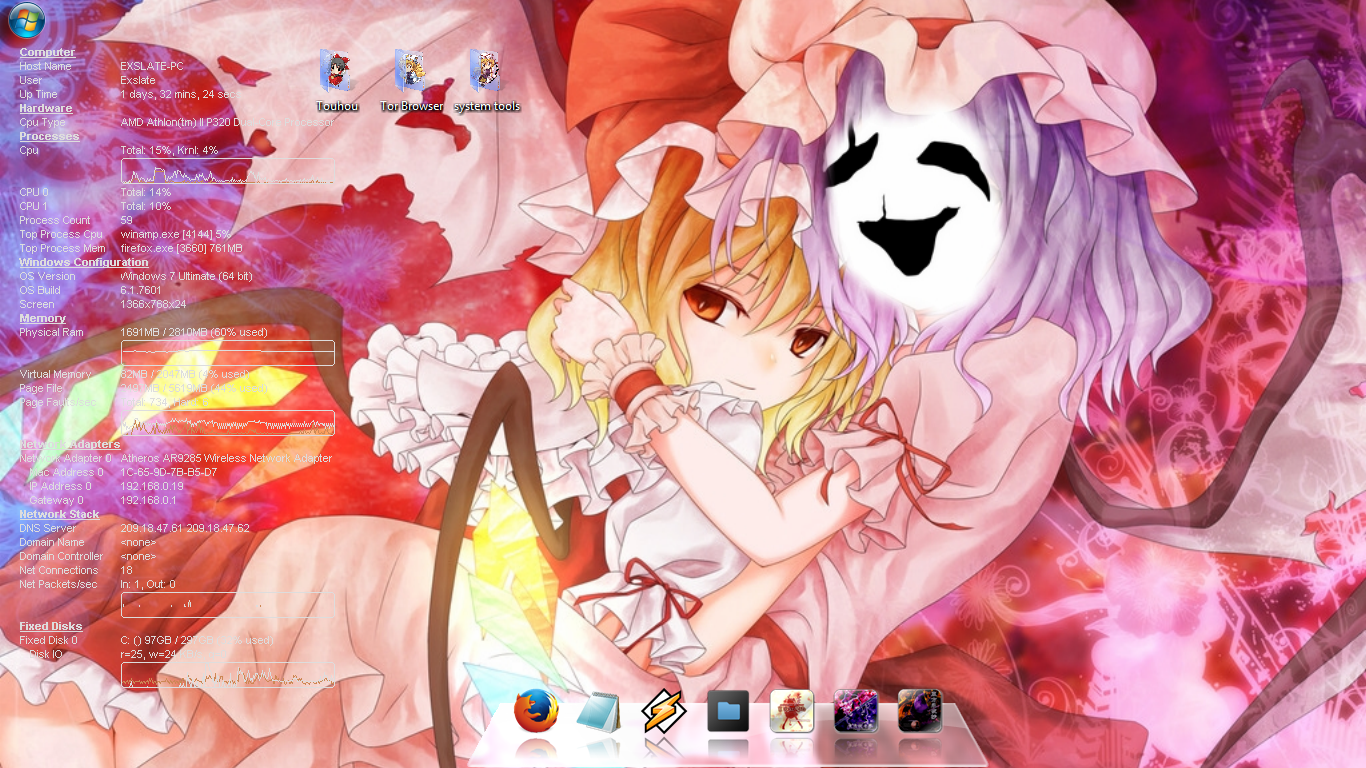Click the Process Count value 59

126,220
